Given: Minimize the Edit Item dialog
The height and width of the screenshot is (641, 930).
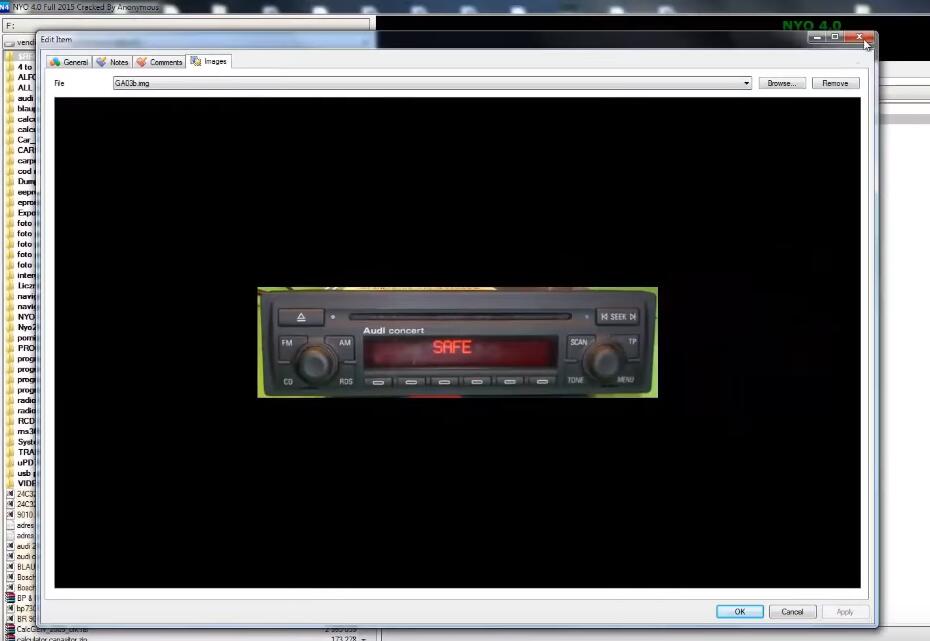Looking at the screenshot, I should tap(817, 37).
